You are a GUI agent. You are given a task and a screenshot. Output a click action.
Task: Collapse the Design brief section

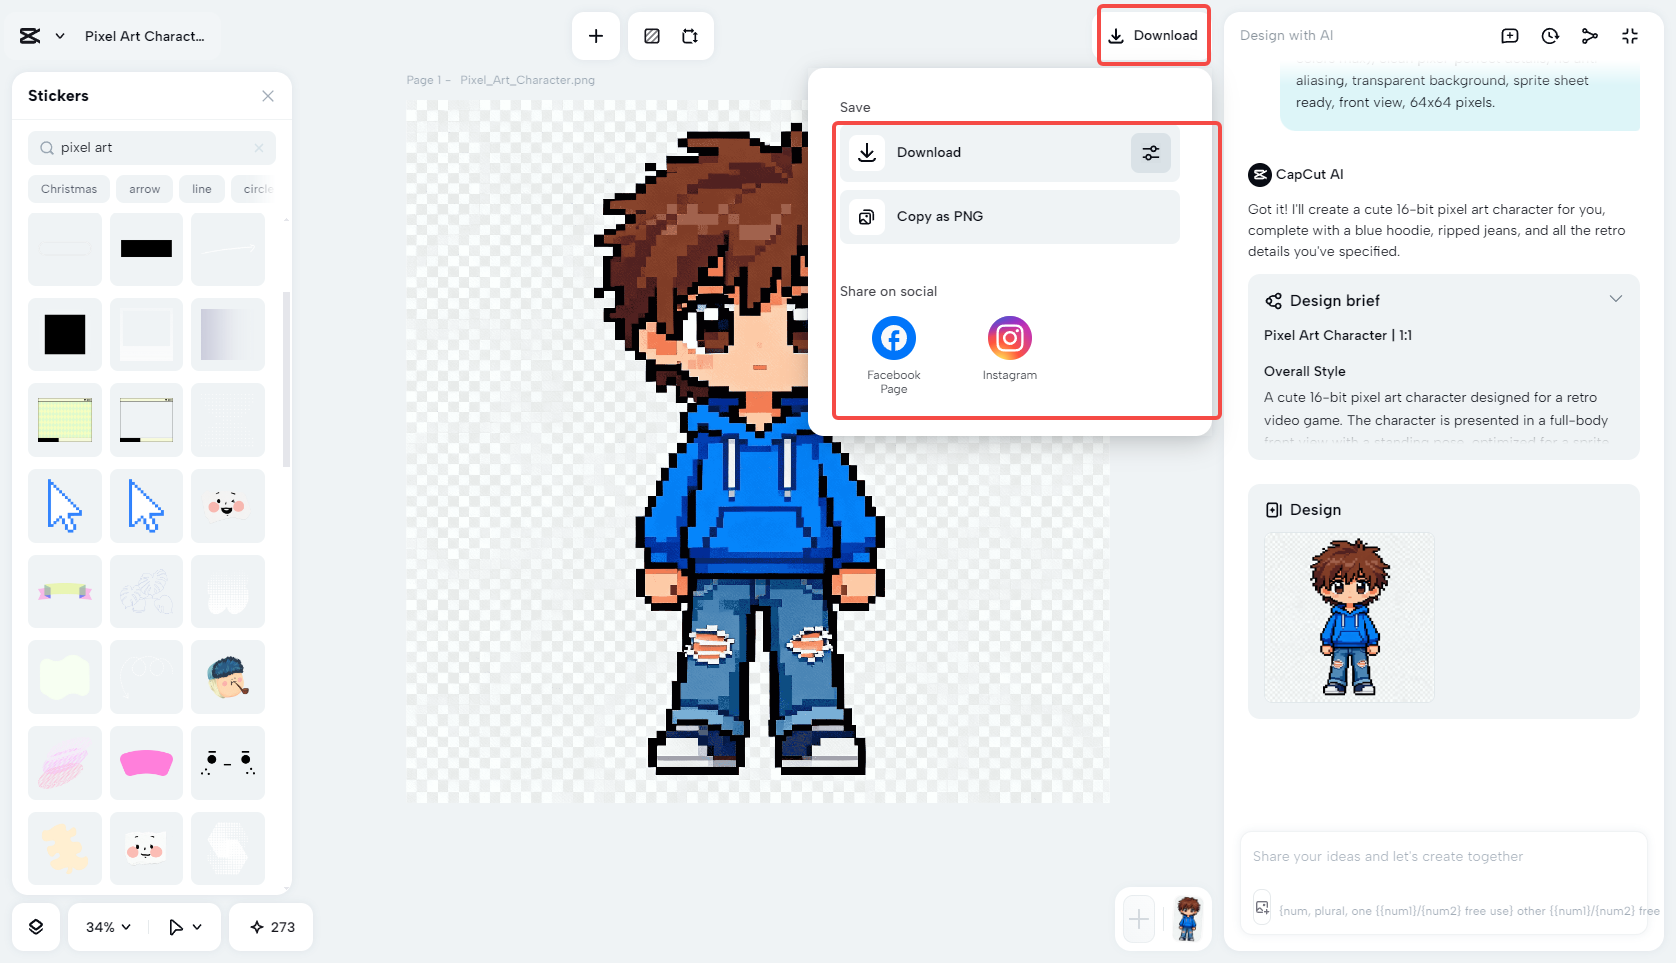point(1616,298)
